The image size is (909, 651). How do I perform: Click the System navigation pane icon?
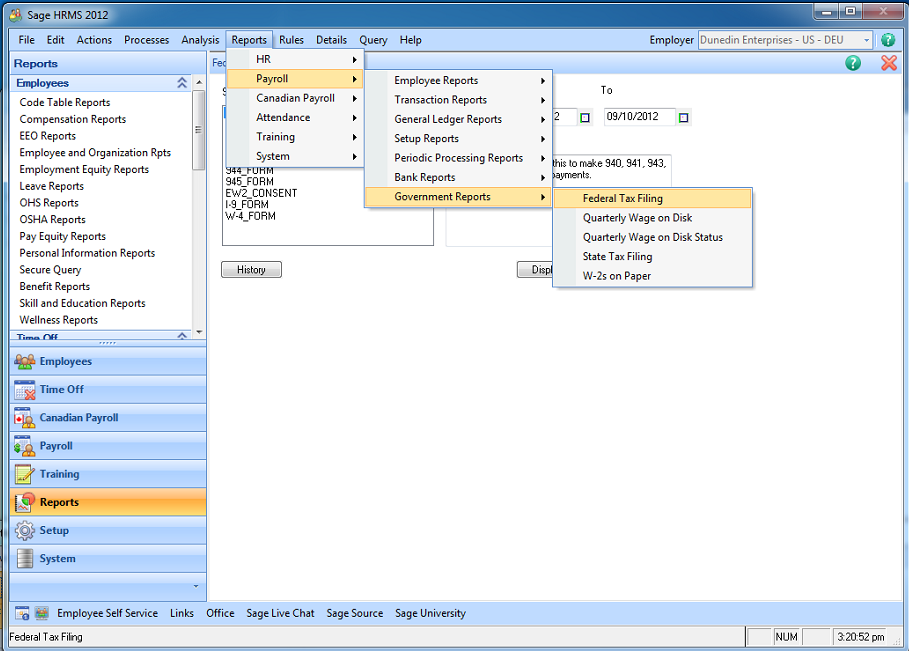[25, 559]
